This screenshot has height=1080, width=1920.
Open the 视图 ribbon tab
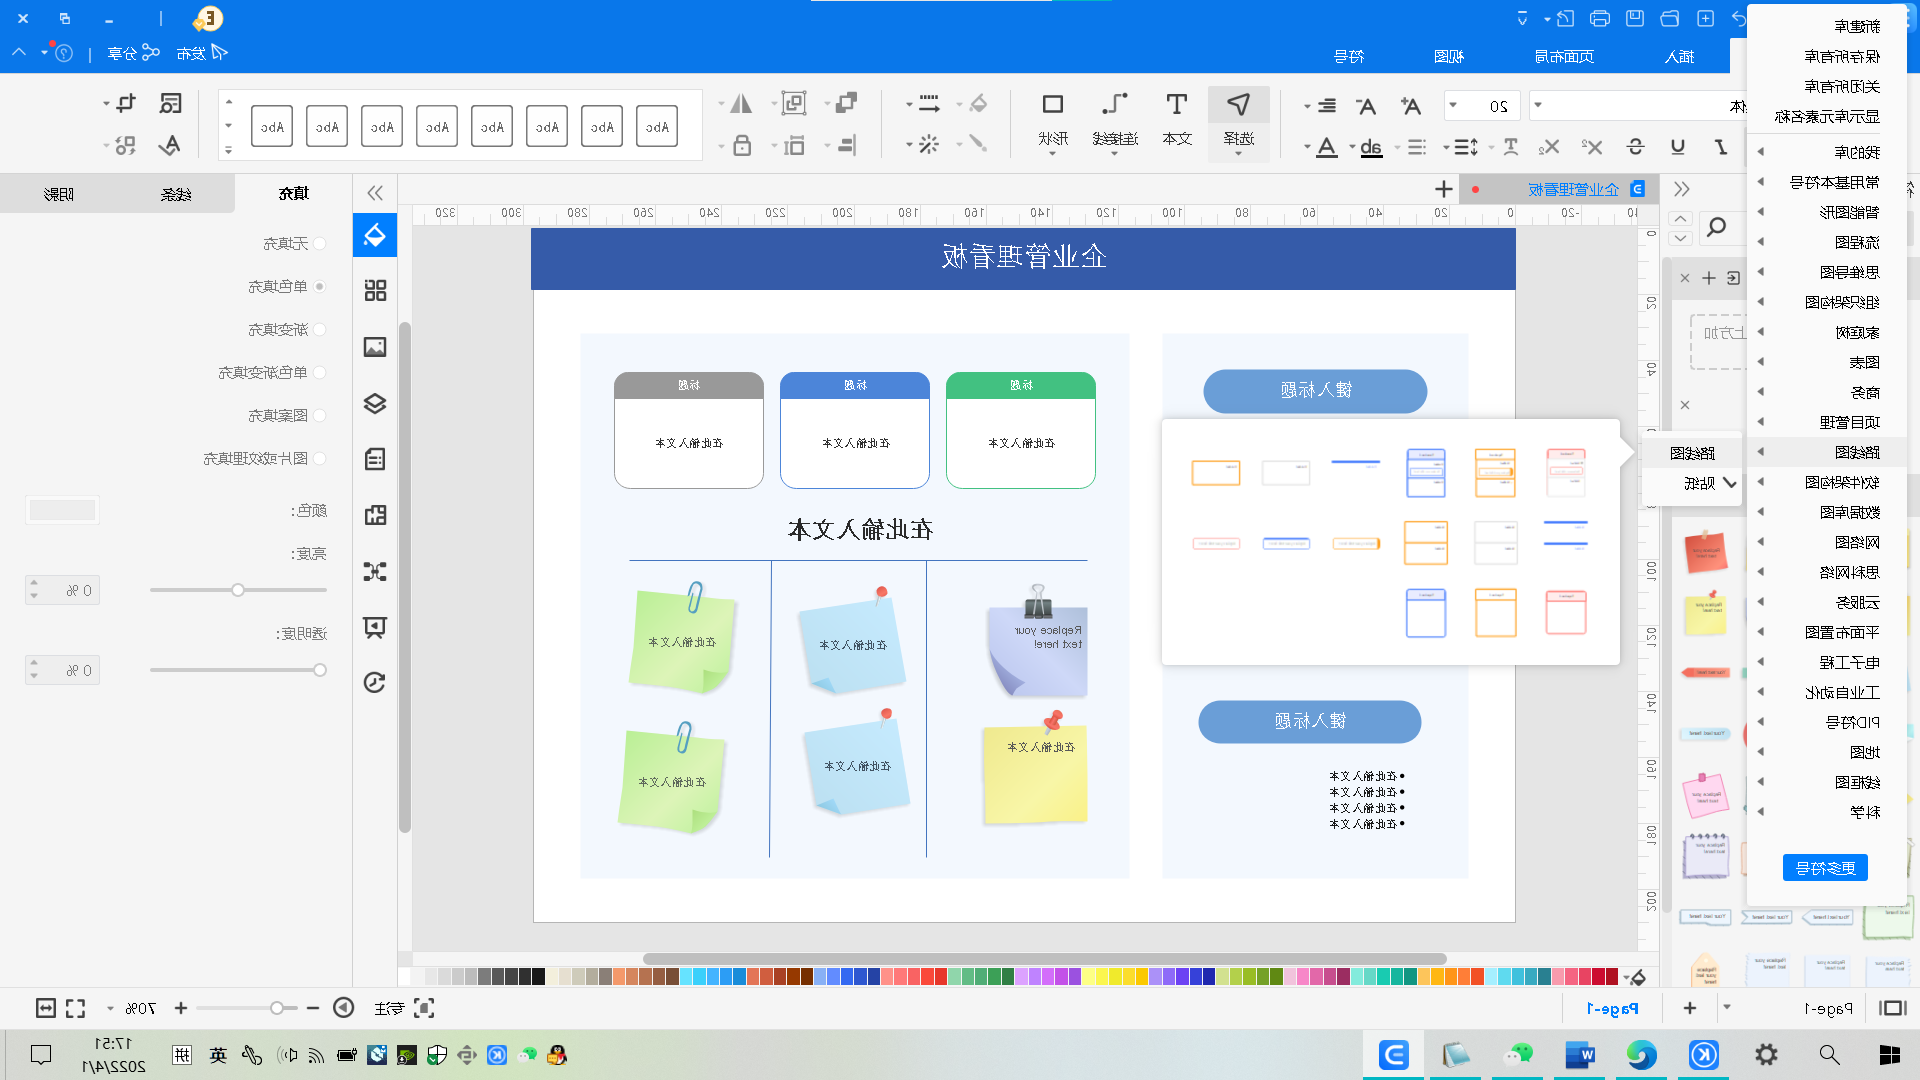(x=1449, y=56)
